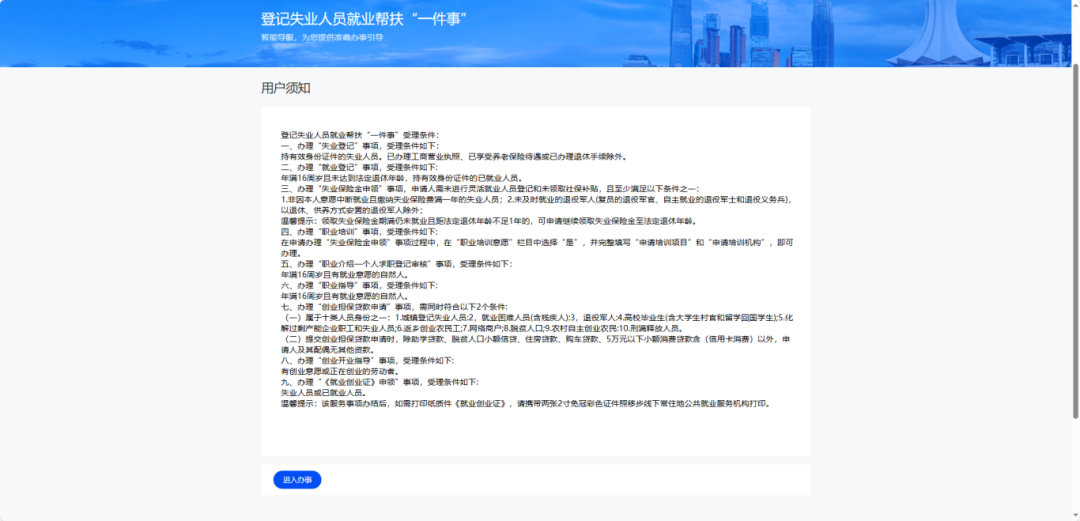
Task: Click the subtitle 智能导服，为您提供准确办事引导
Action: [322, 37]
